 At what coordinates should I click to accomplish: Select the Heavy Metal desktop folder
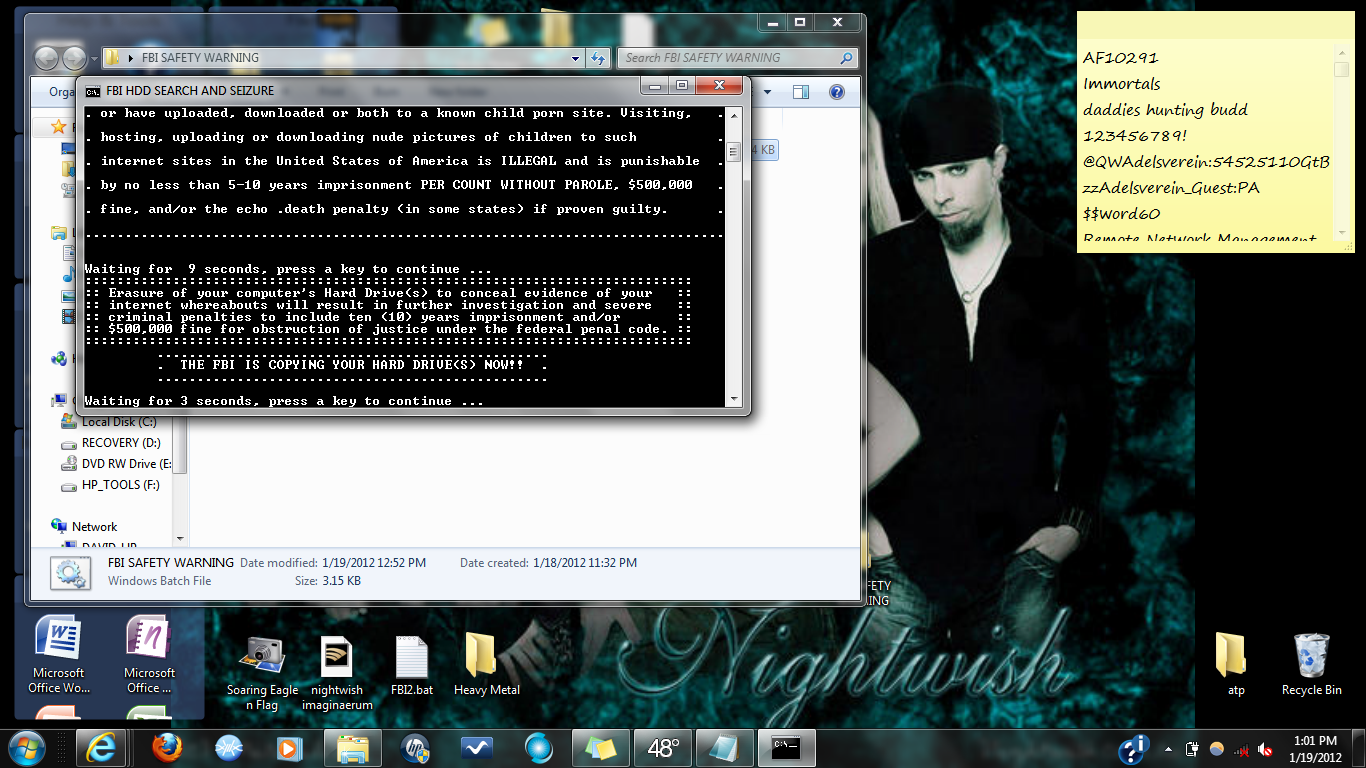coord(487,664)
